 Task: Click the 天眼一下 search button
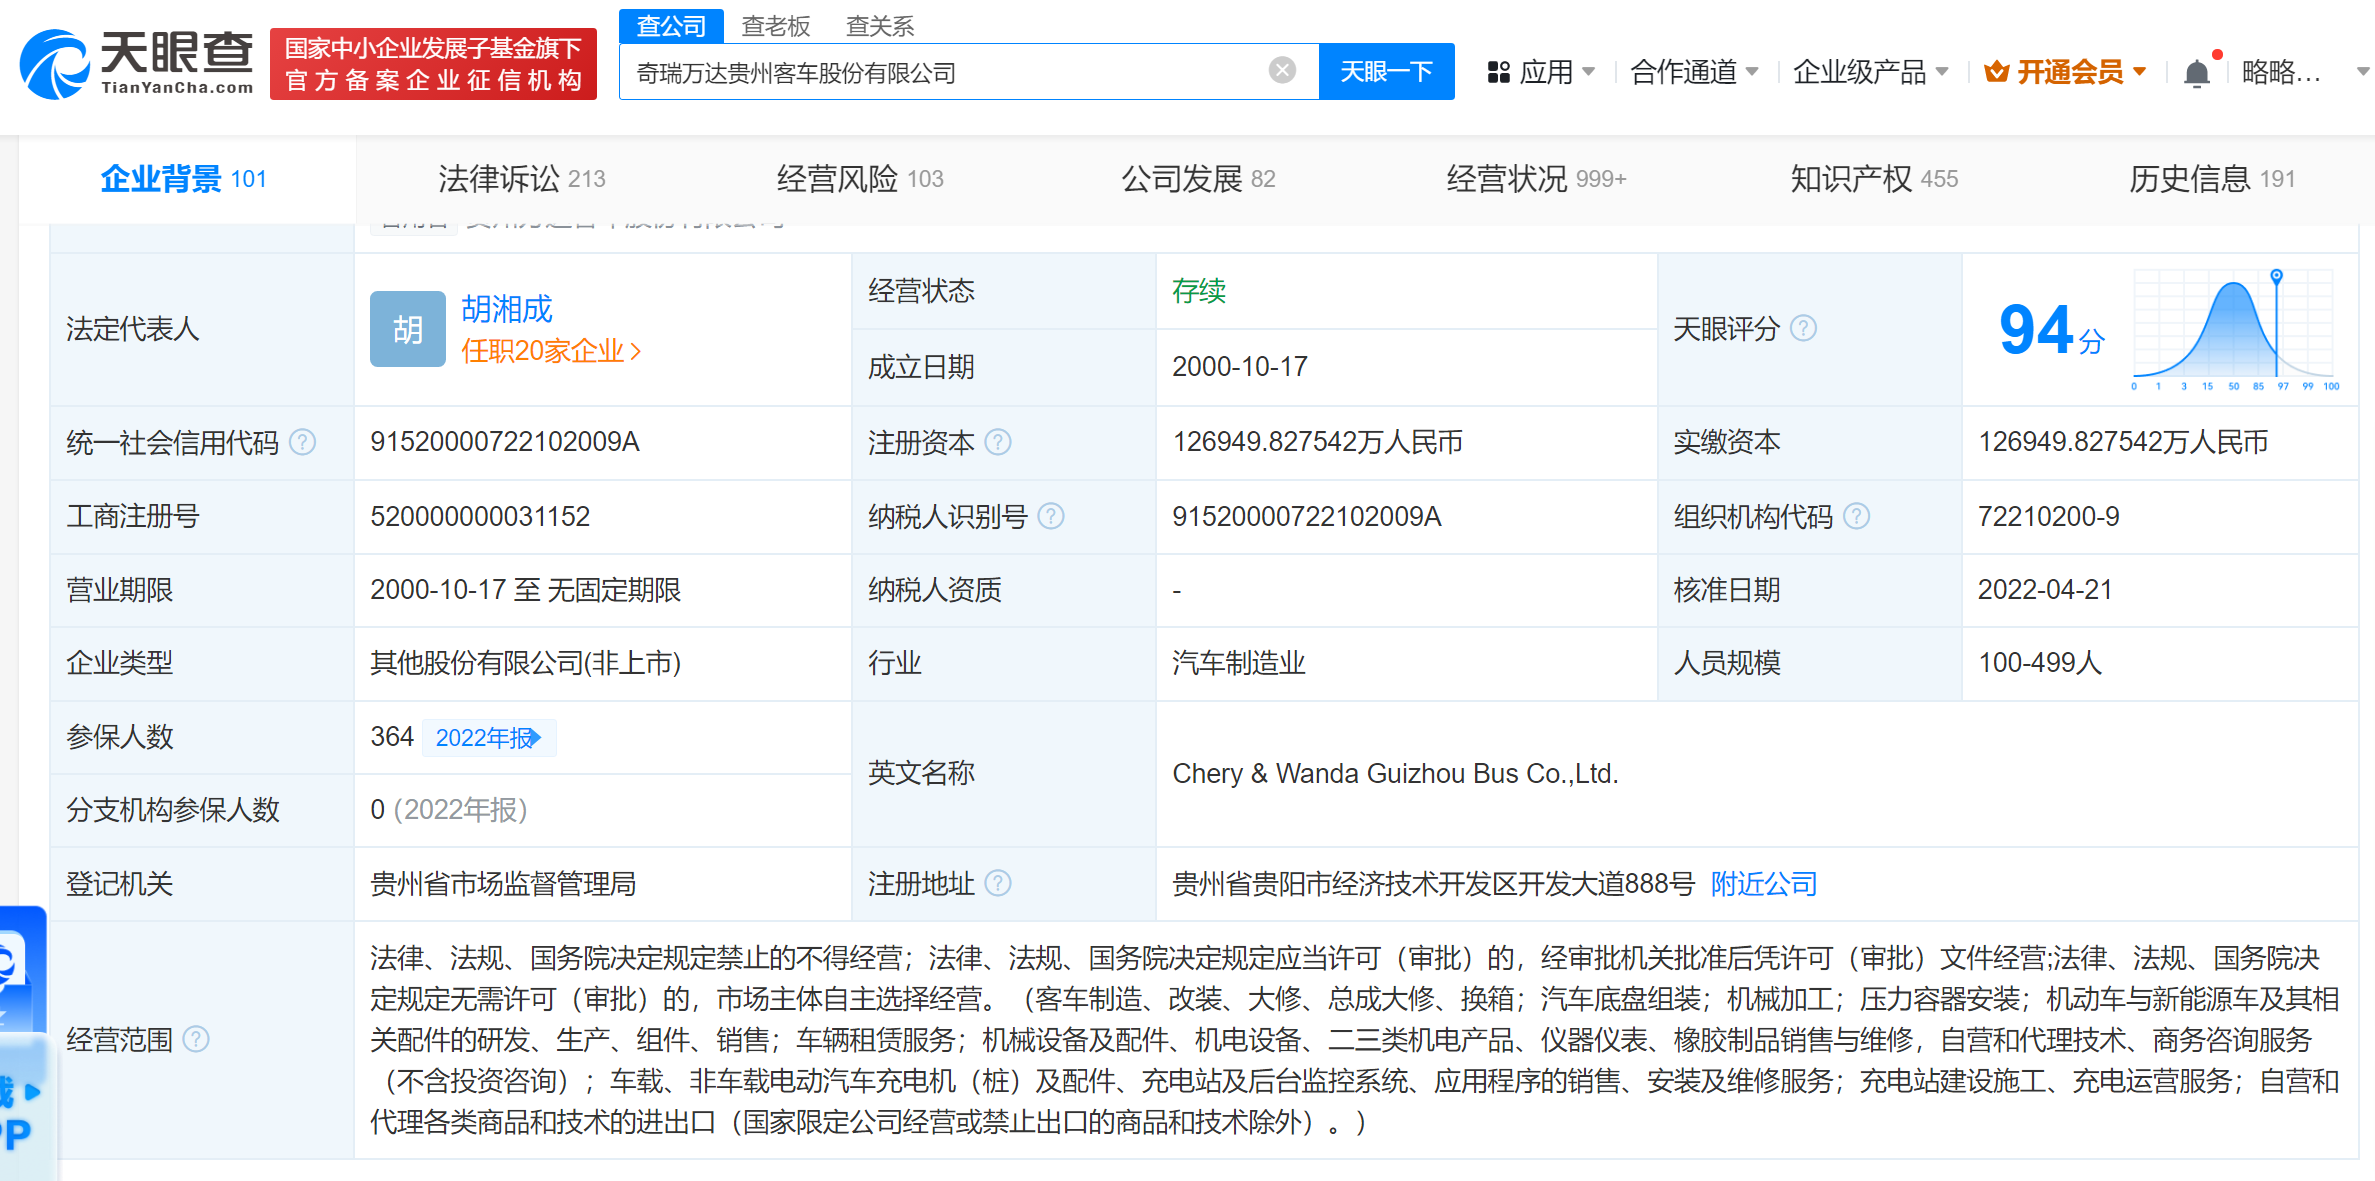coord(1386,71)
